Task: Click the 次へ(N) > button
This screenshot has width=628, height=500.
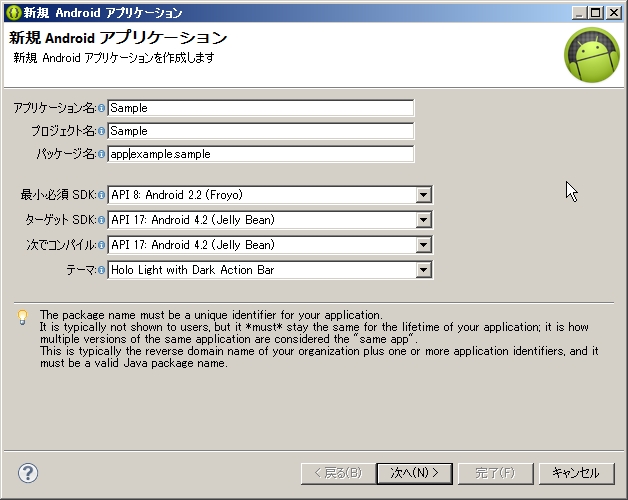Action: click(x=415, y=474)
